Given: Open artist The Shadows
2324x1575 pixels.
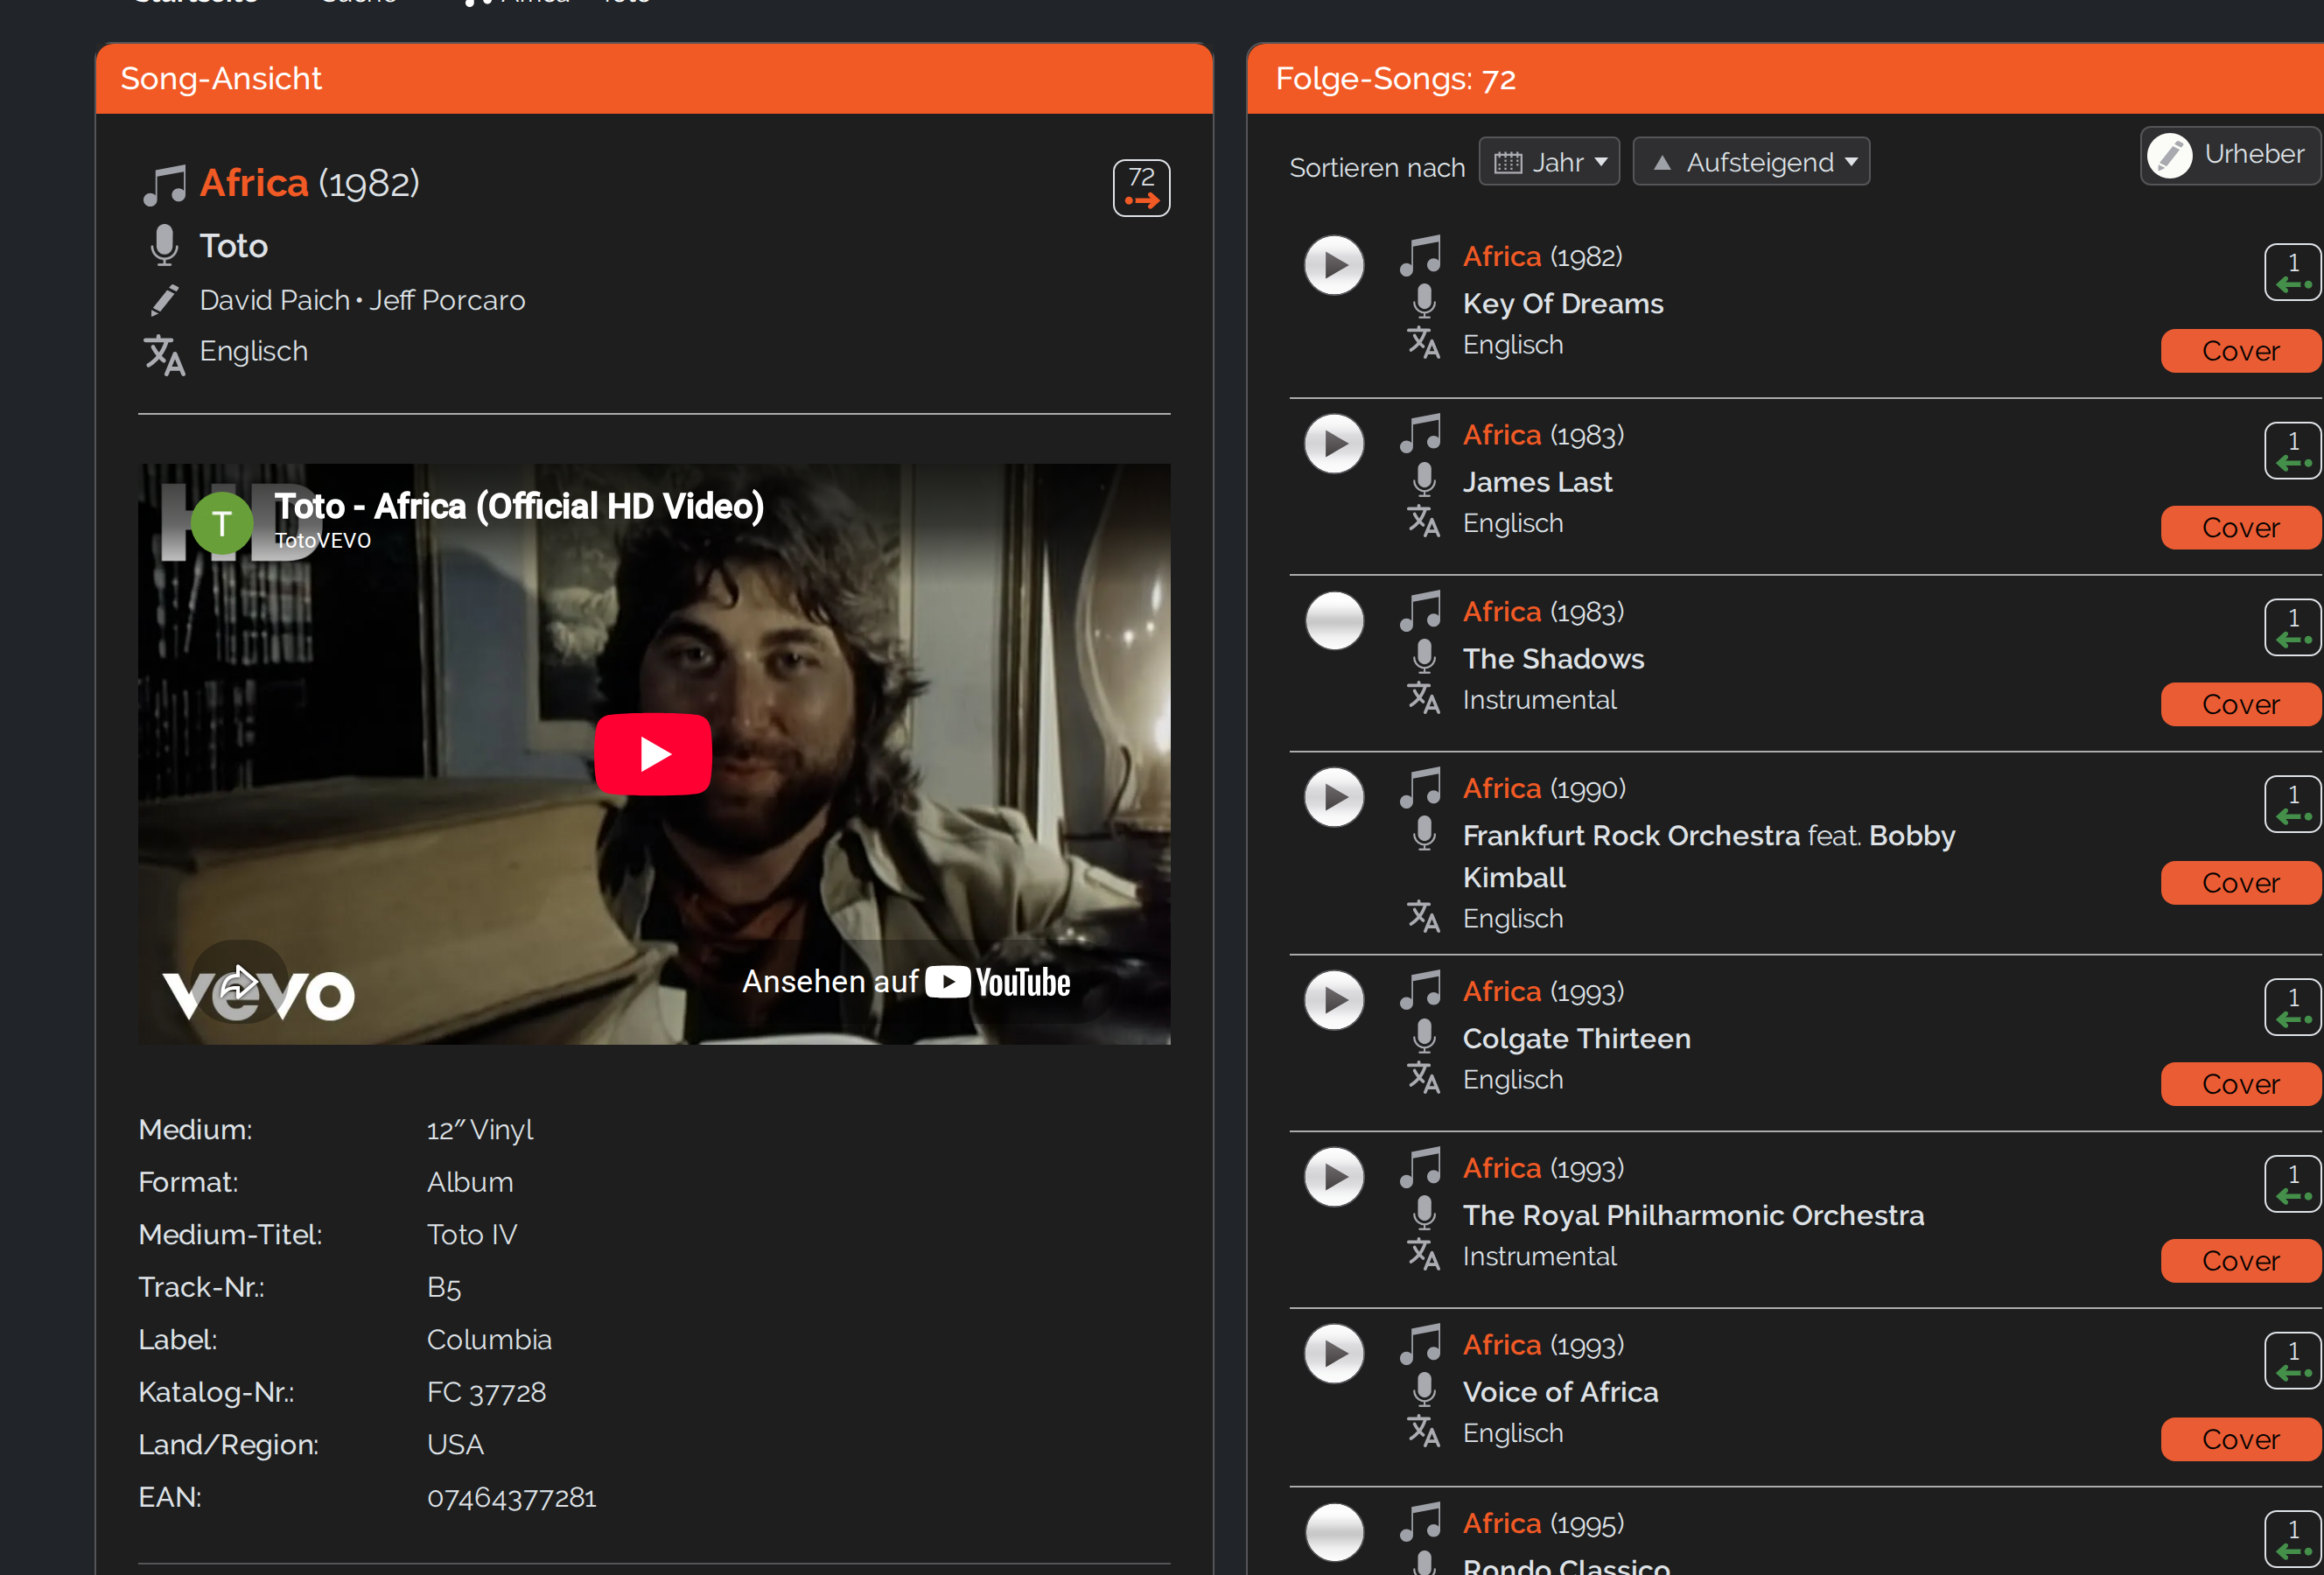Looking at the screenshot, I should [1553, 659].
